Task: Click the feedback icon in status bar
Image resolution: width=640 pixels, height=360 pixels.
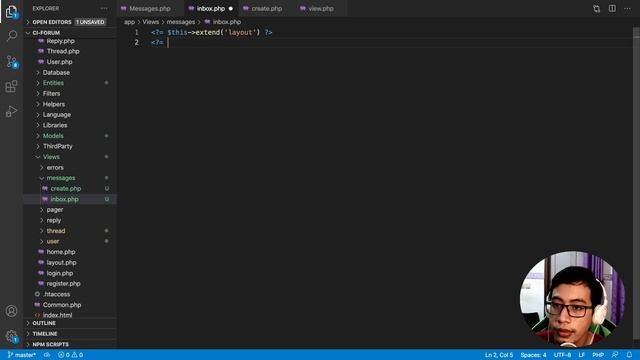Action: point(615,355)
